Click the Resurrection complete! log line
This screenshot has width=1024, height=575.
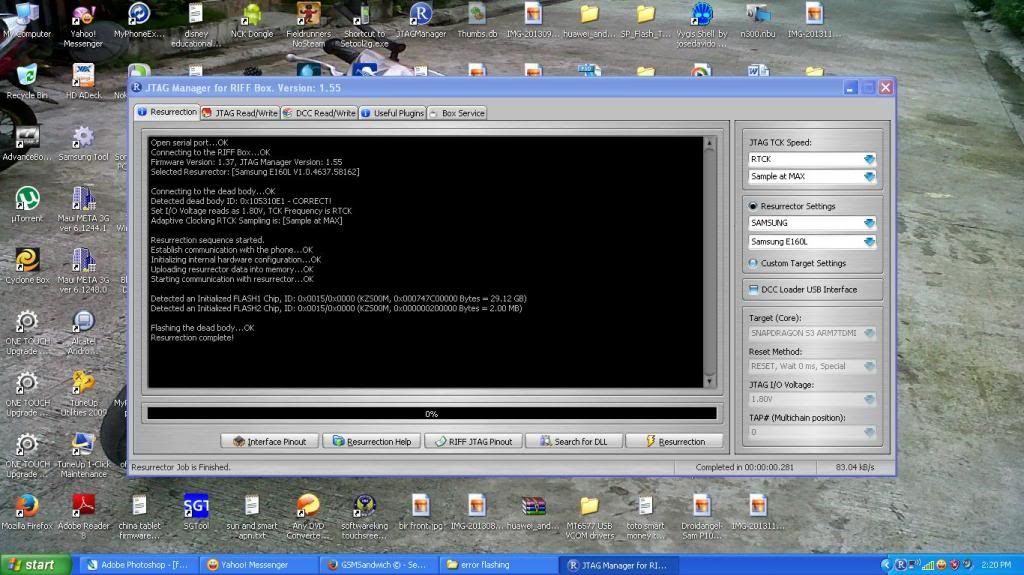(x=192, y=338)
